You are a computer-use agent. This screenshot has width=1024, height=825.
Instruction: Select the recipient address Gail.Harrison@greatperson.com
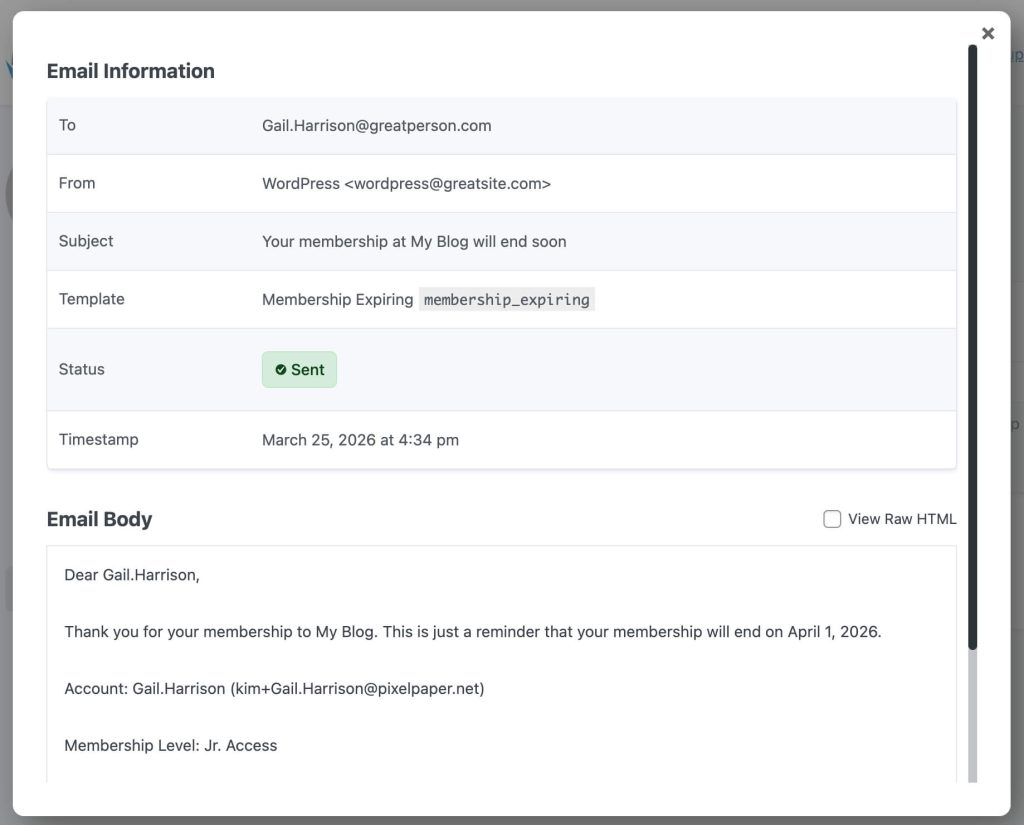pos(376,125)
